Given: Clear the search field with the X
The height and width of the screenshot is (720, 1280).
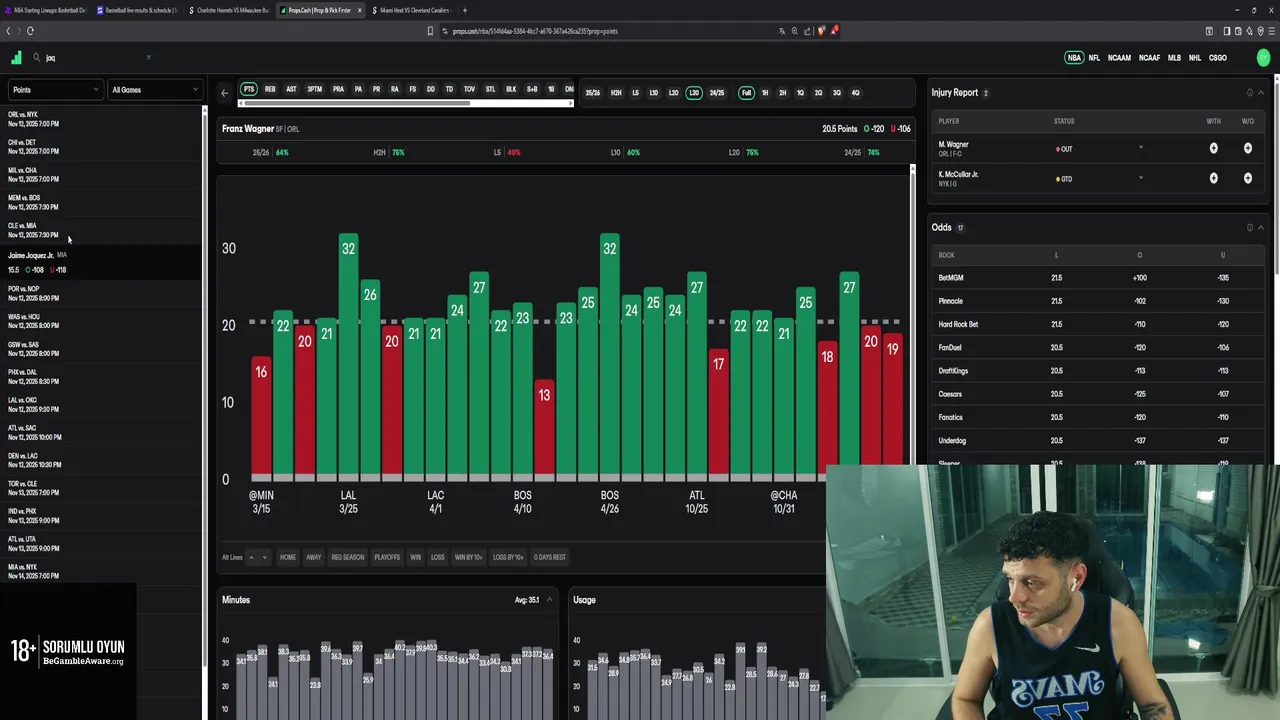Looking at the screenshot, I should point(148,57).
